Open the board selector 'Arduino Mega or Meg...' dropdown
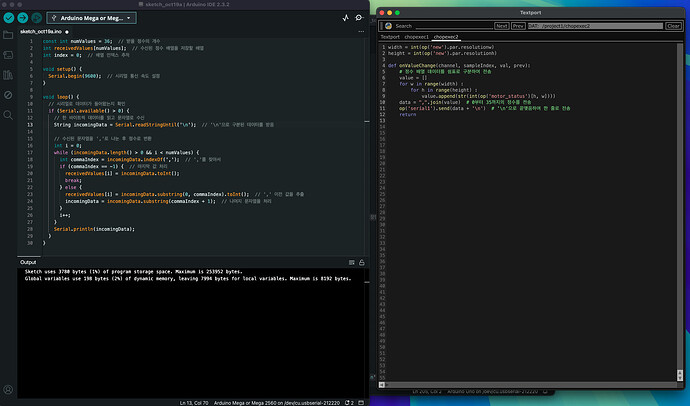 (x=92, y=18)
